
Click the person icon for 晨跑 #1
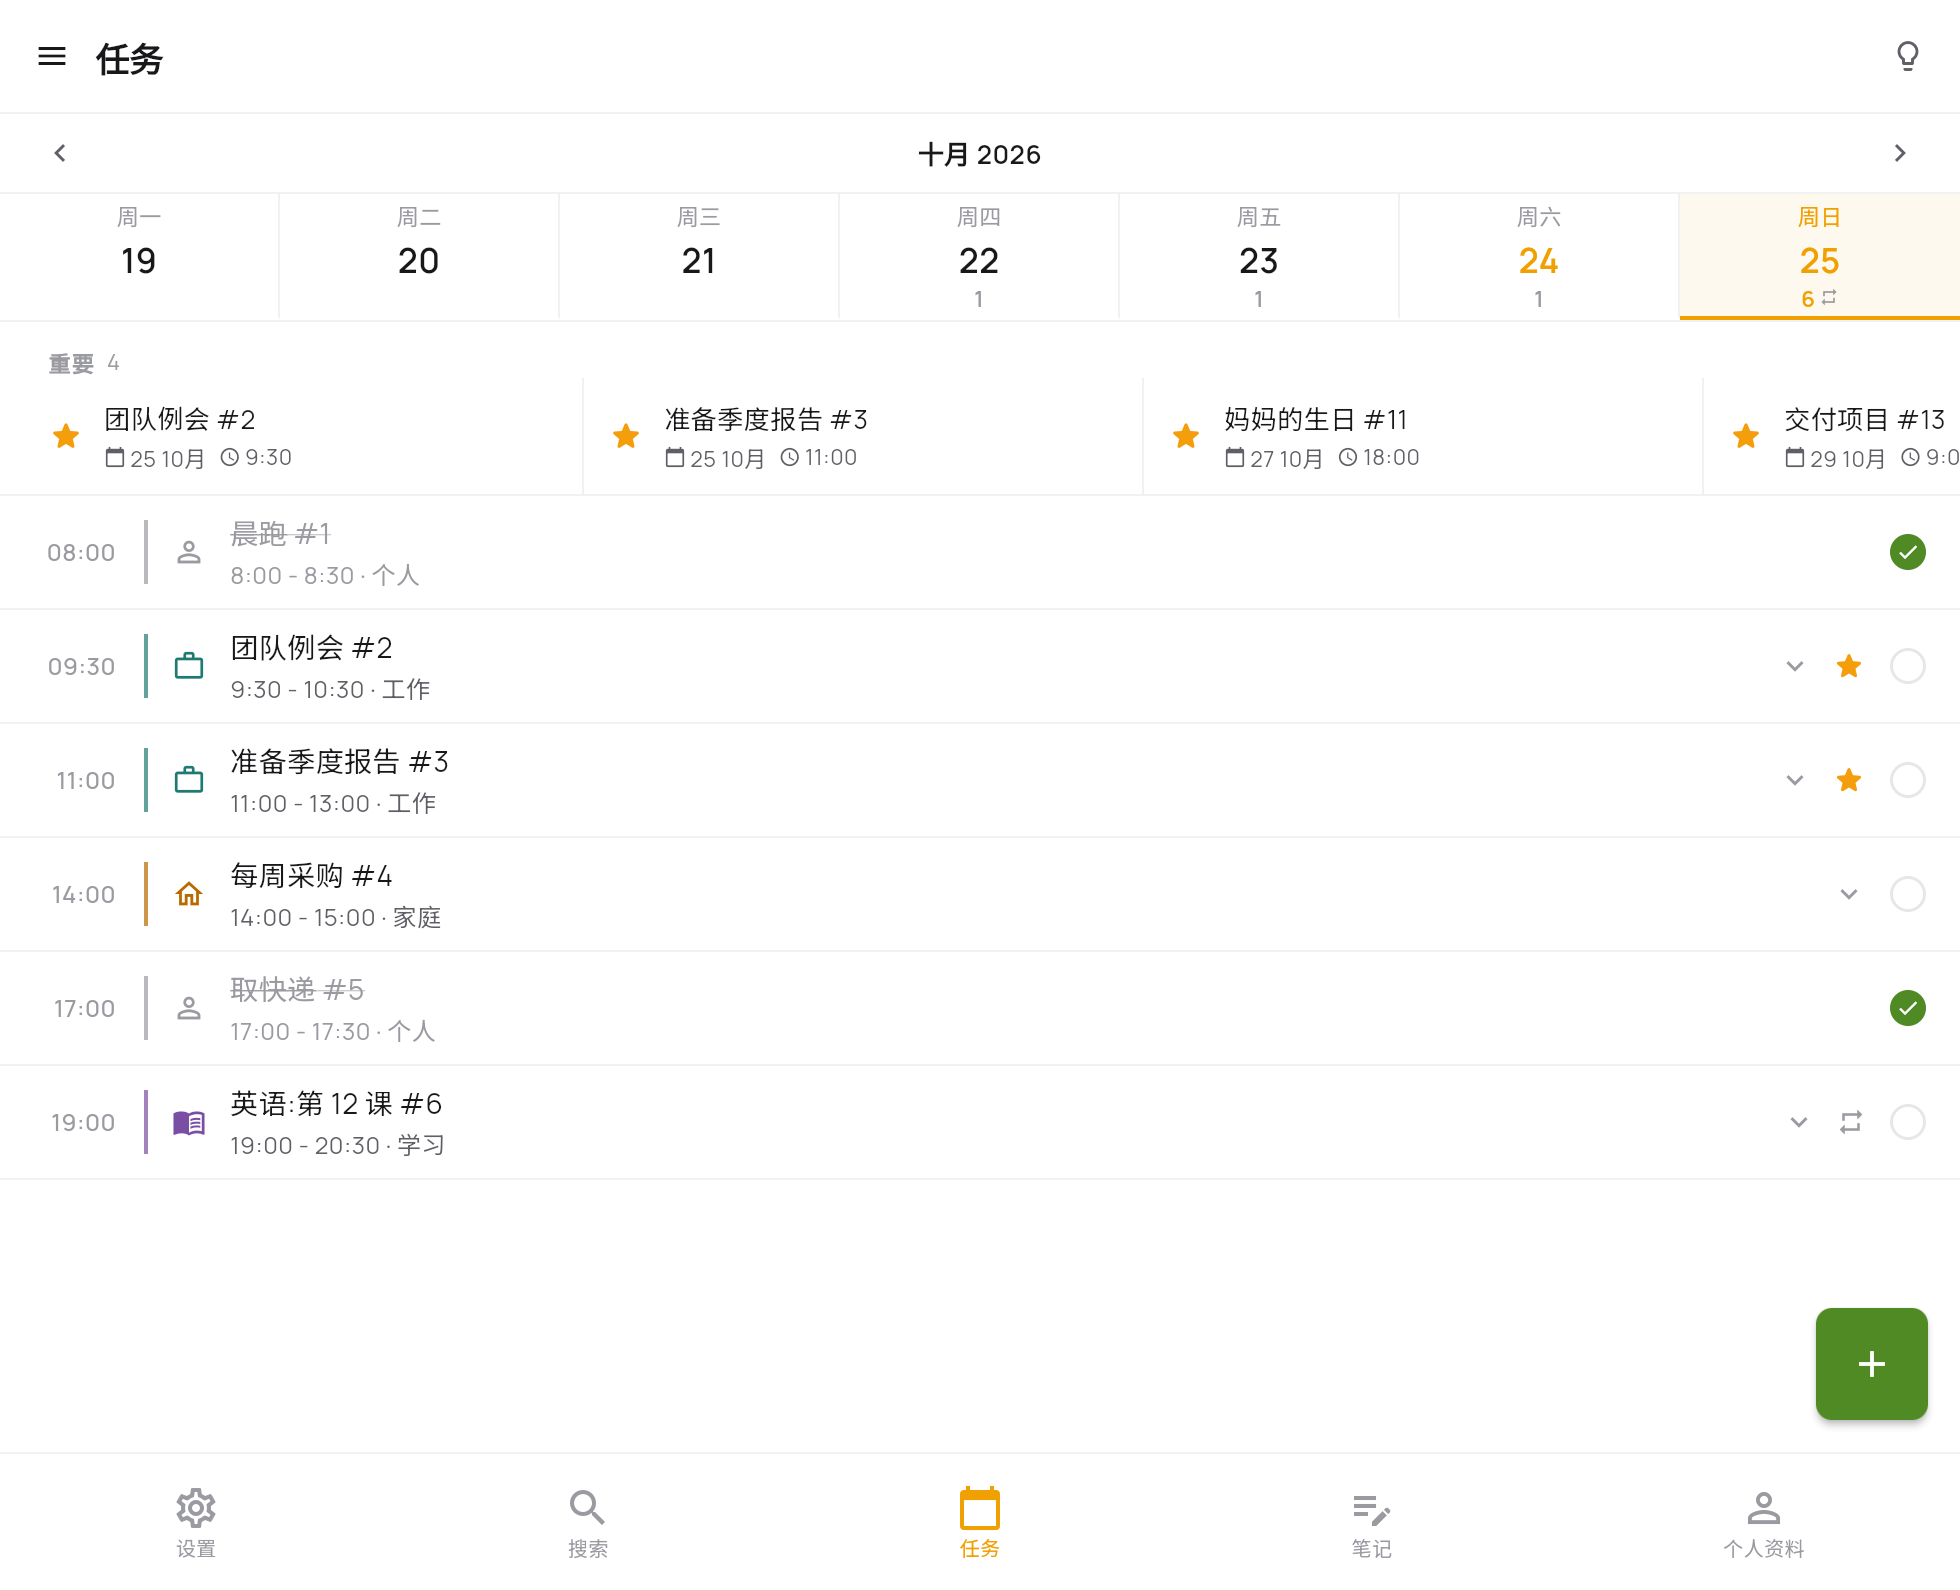(189, 552)
